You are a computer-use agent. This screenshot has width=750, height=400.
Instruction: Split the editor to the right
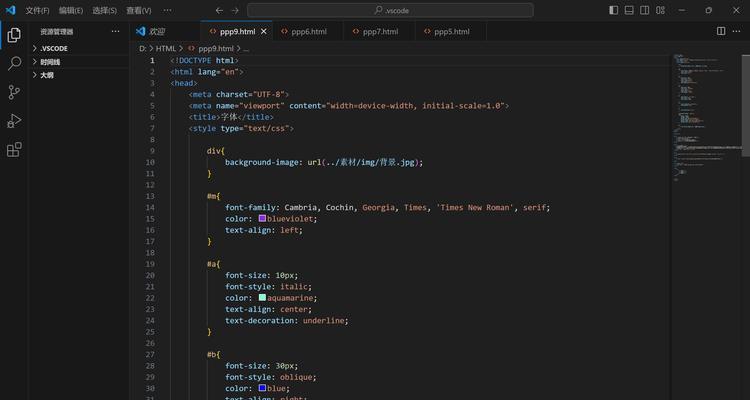pyautogui.click(x=721, y=31)
